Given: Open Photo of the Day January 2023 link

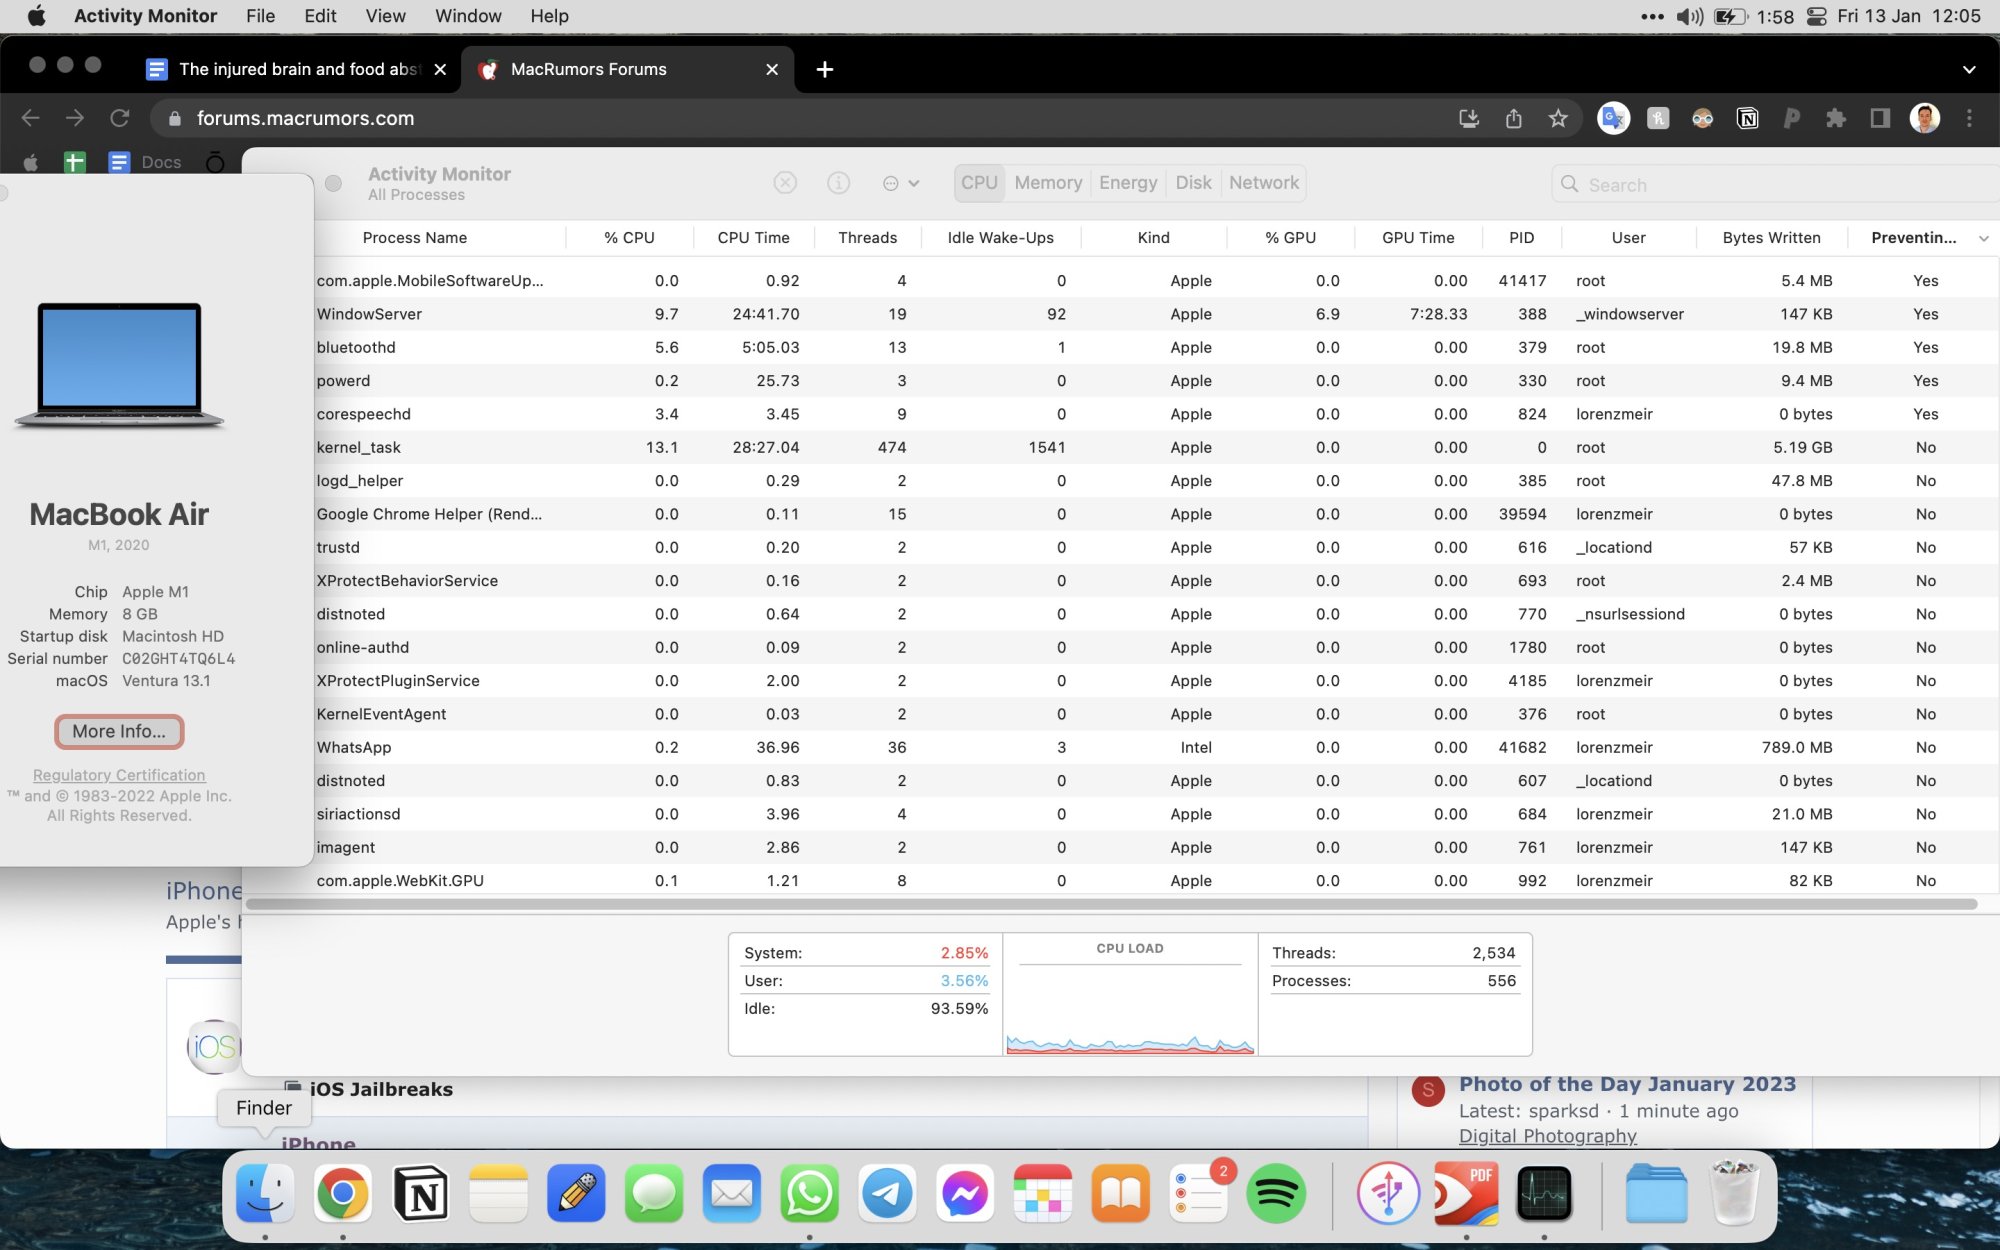Looking at the screenshot, I should click(x=1627, y=1084).
